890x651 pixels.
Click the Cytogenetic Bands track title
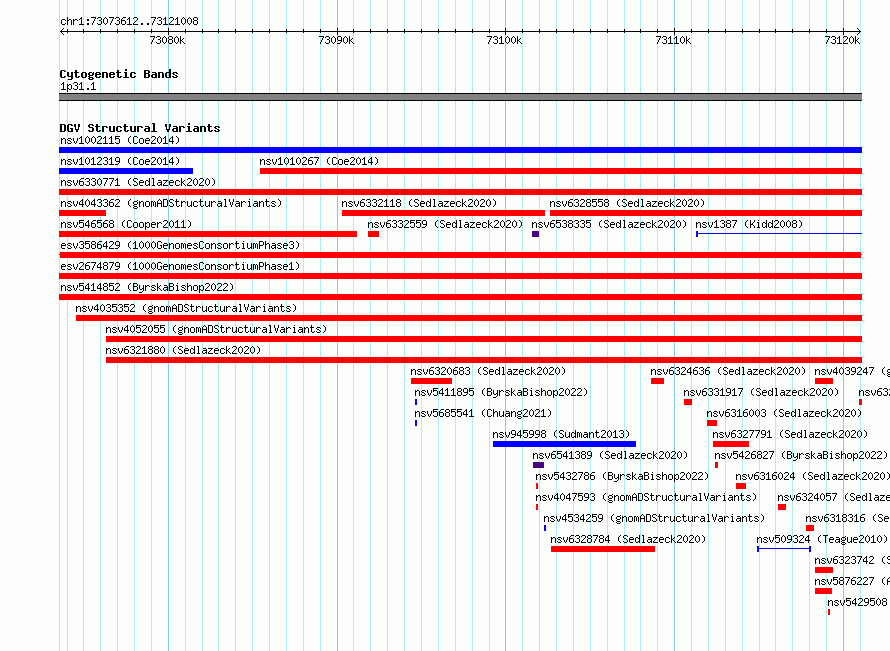click(x=119, y=74)
